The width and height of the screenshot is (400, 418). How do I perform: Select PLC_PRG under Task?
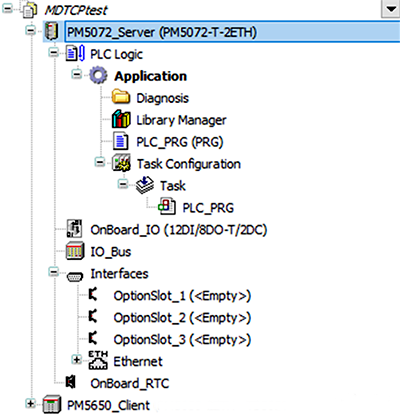click(208, 208)
